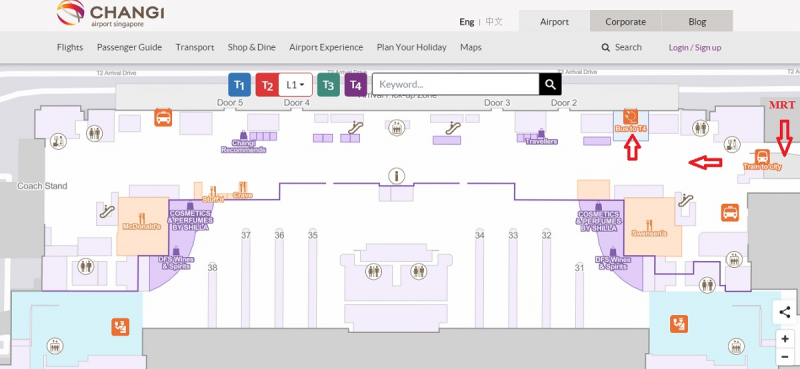800x369 pixels.
Task: Select the Swensen's dining icon
Action: [x=649, y=225]
